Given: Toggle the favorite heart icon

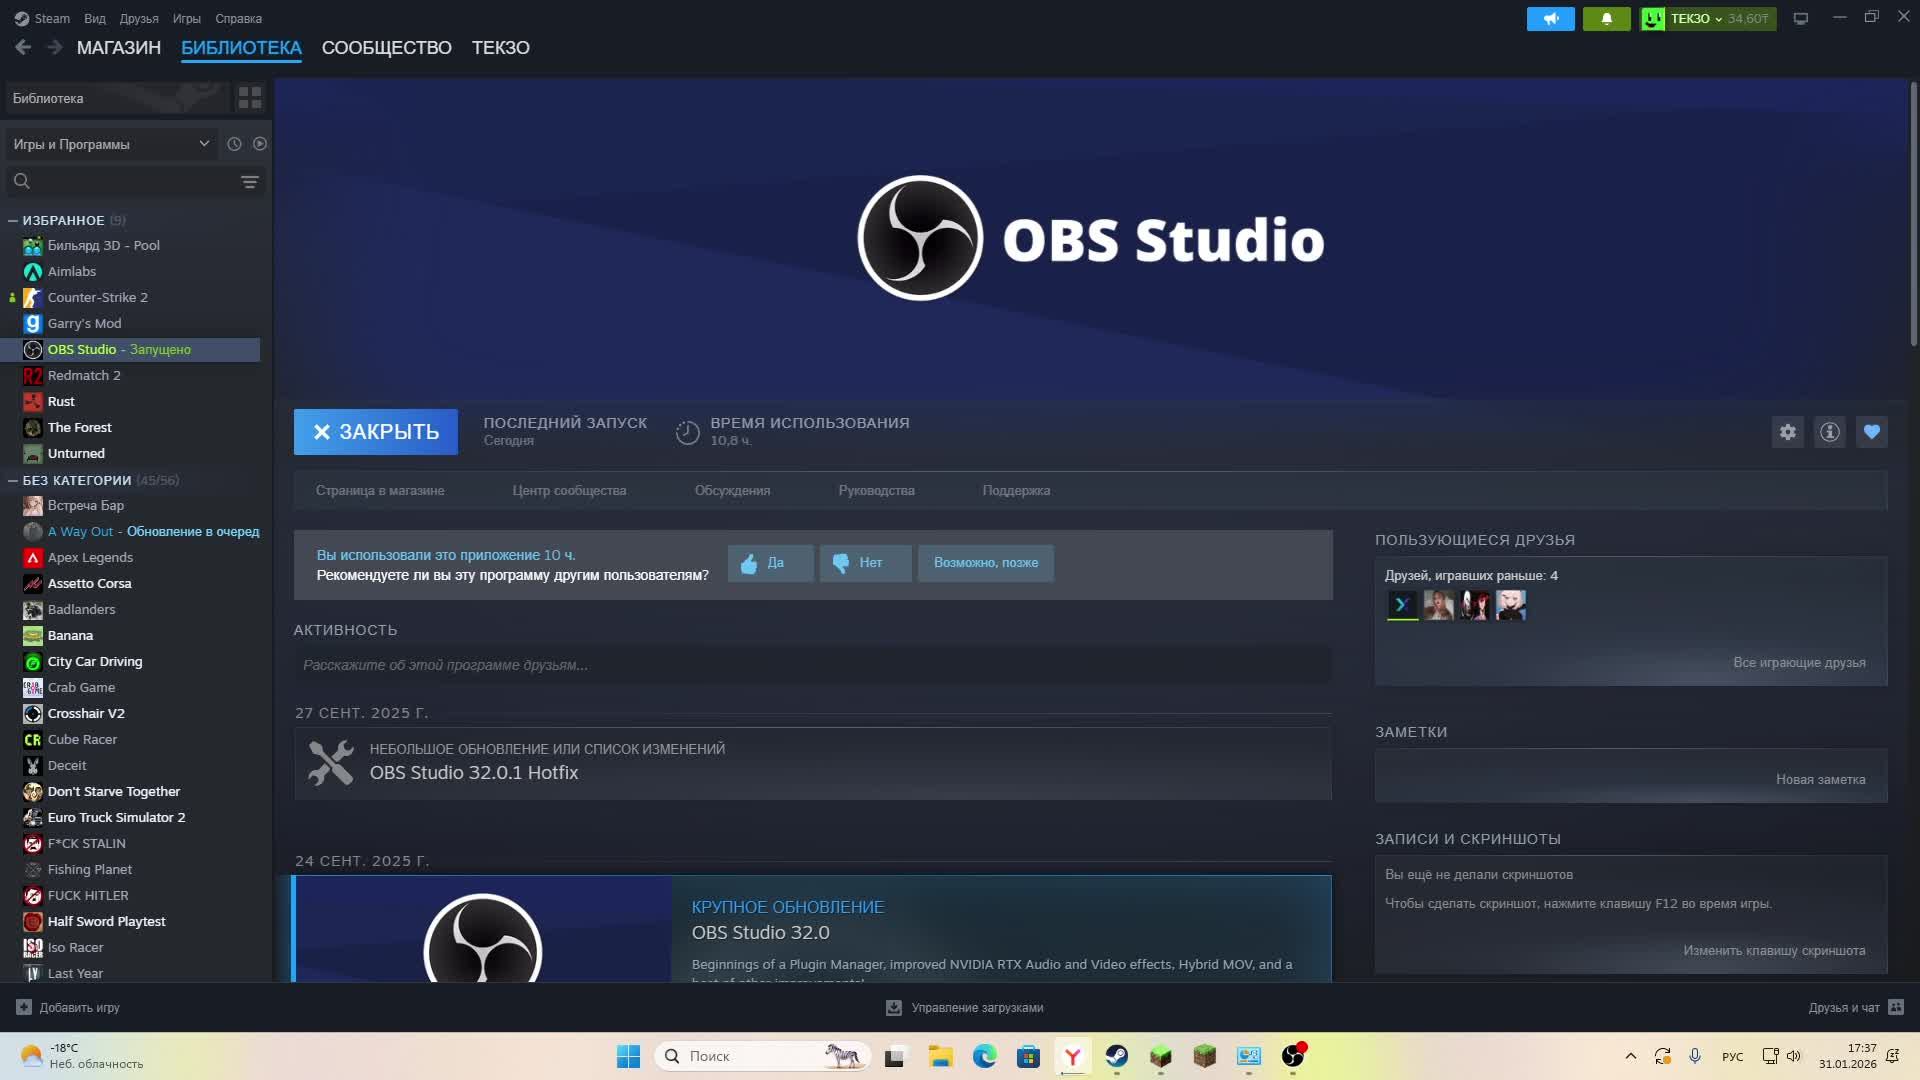Looking at the screenshot, I should click(x=1871, y=432).
